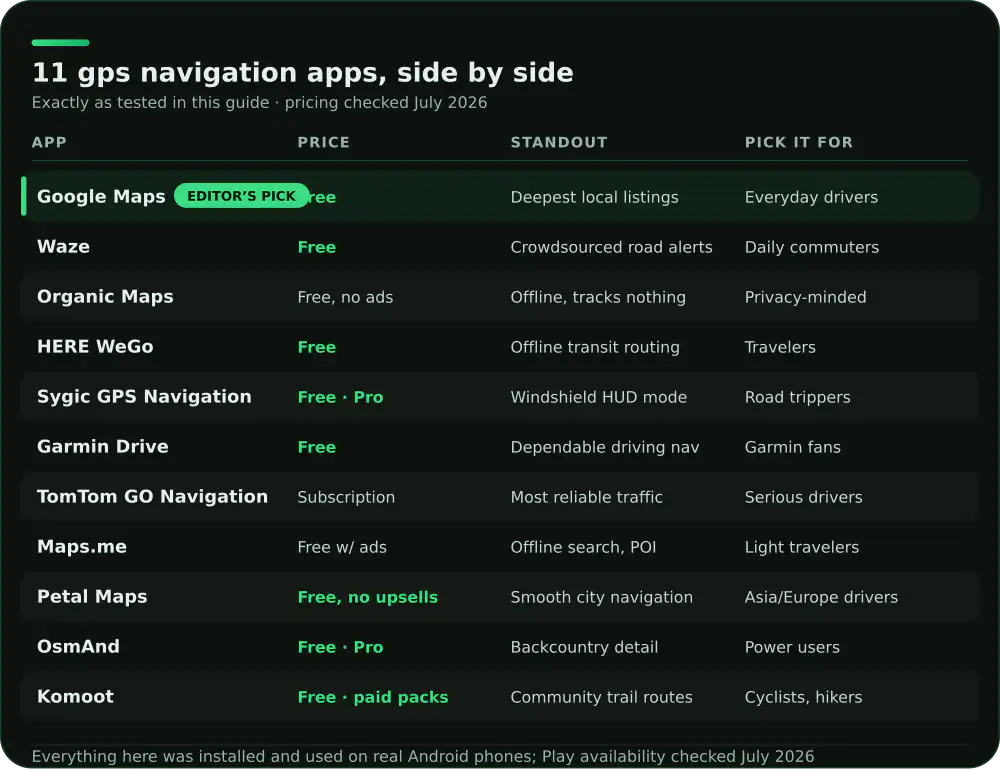This screenshot has height=769, width=1000.
Task: Click the PICK IT FOR column header
Action: coord(798,142)
